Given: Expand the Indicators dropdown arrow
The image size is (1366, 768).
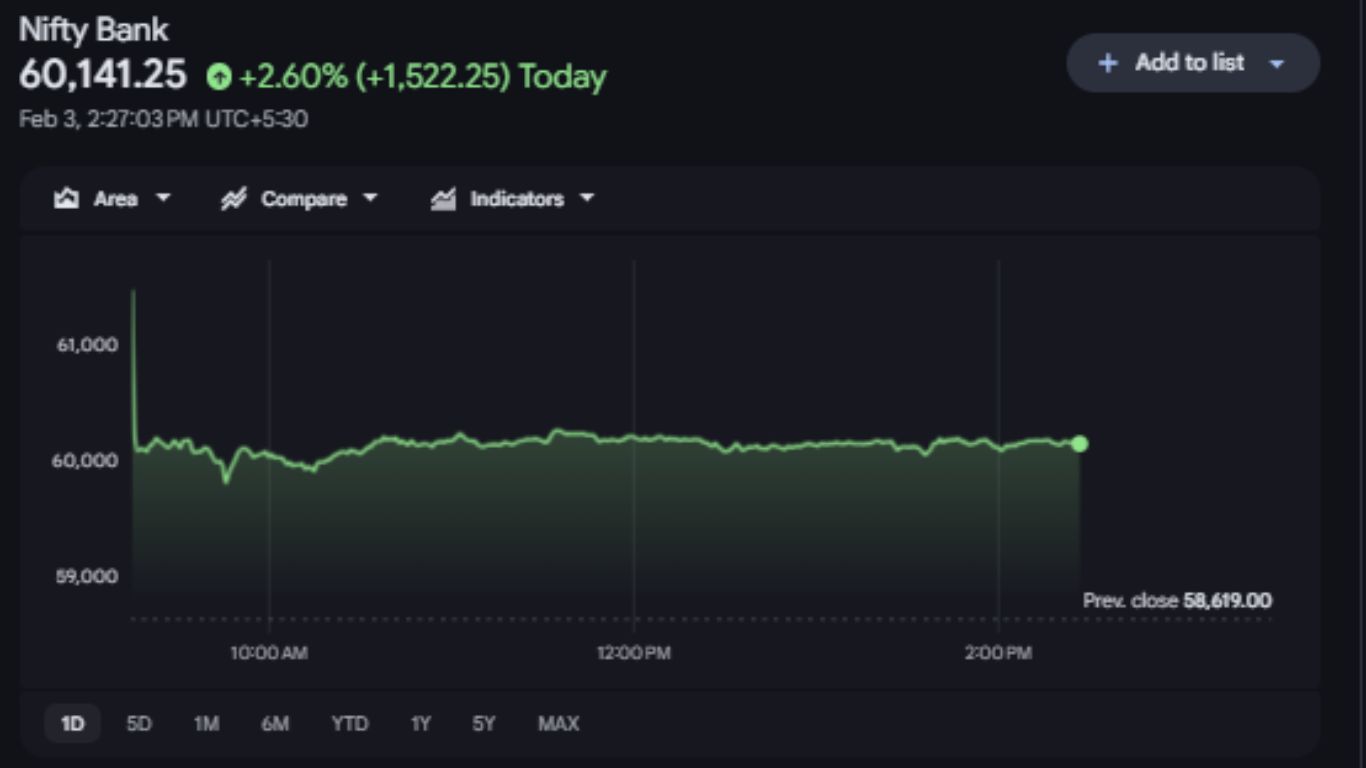Looking at the screenshot, I should 587,198.
